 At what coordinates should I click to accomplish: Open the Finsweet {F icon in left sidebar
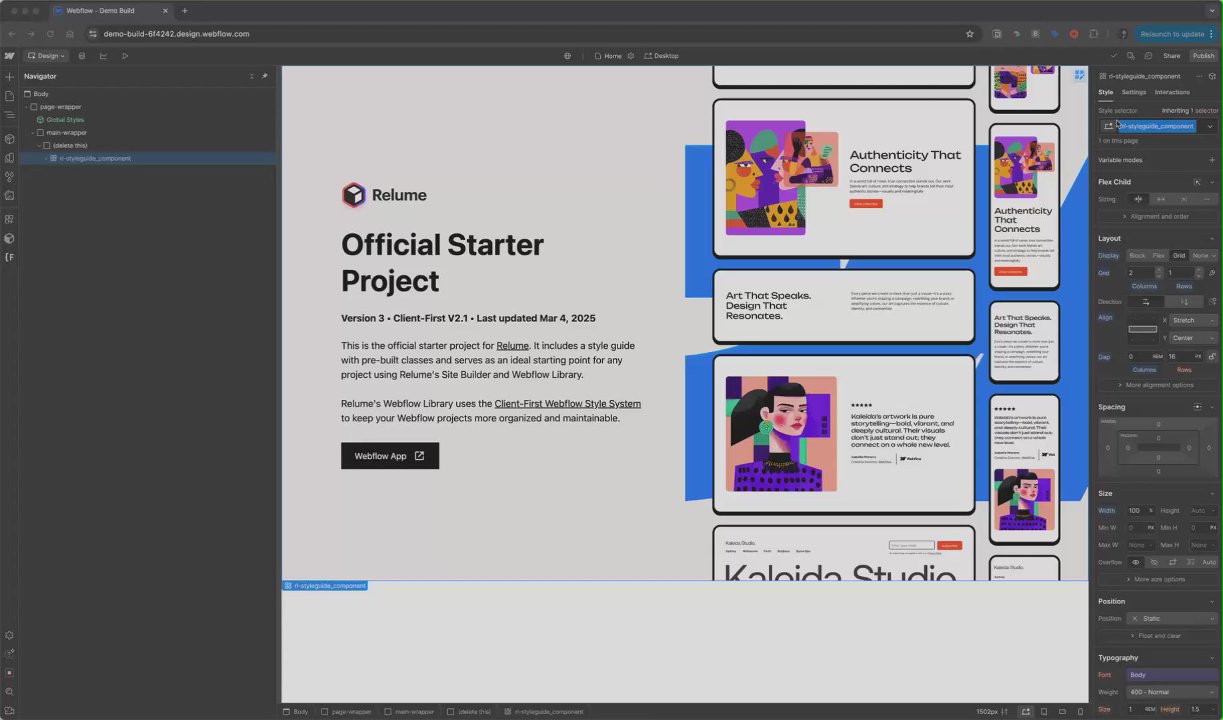pyautogui.click(x=9, y=257)
